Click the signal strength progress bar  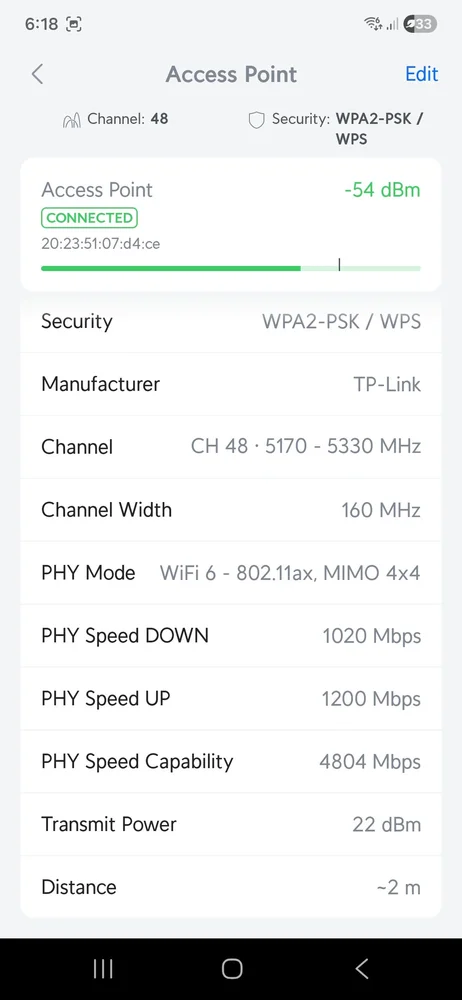[231, 268]
